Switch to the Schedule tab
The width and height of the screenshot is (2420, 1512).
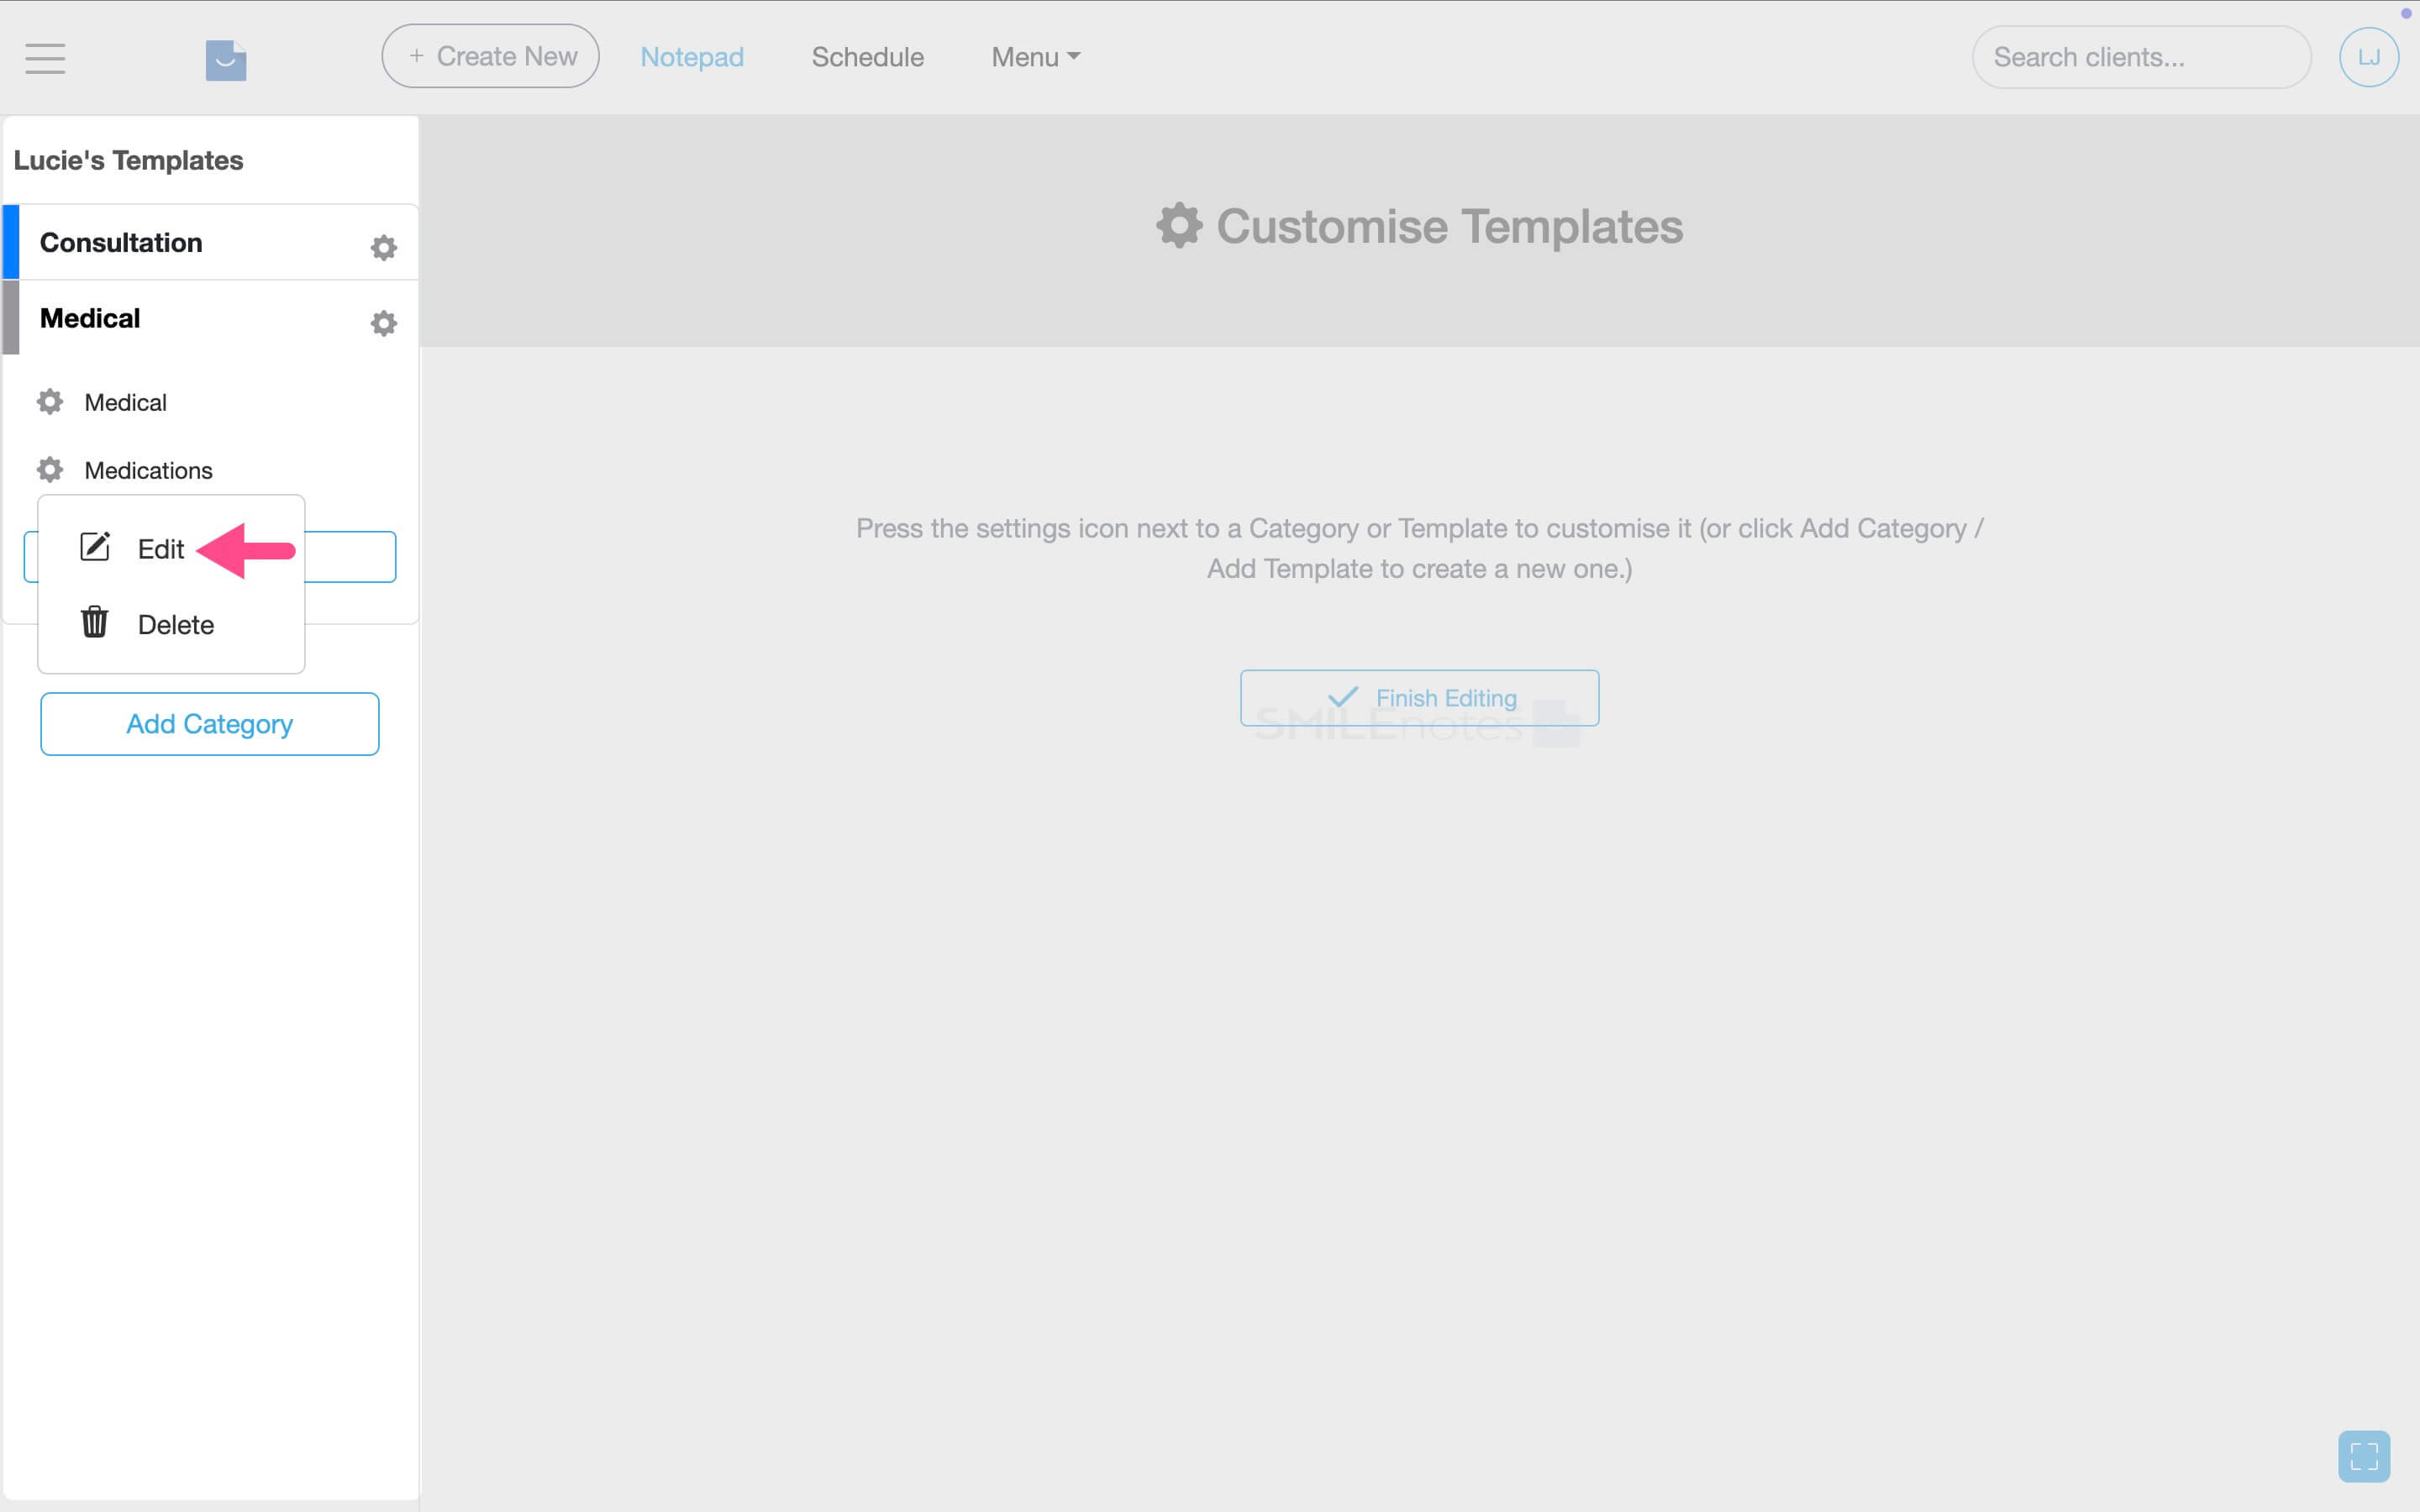click(866, 57)
